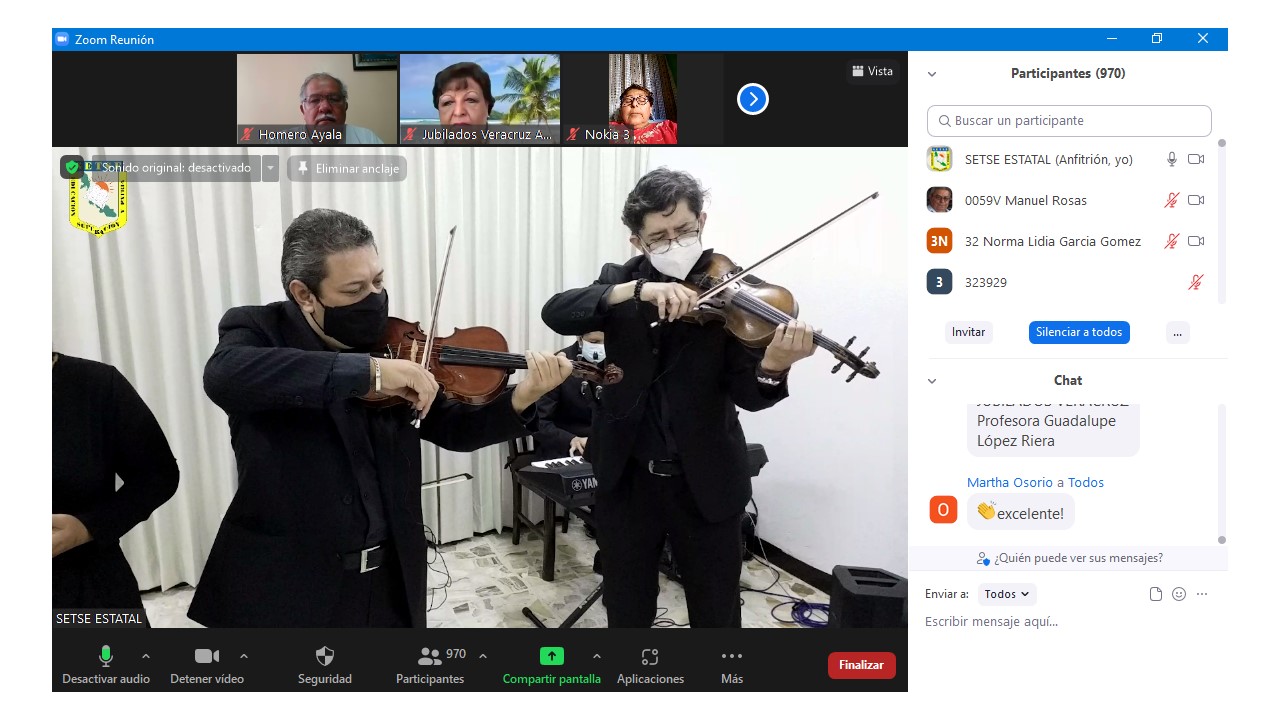Screen dimensions: 1280x720
Task: Click sender name Martha Osorio in chat
Action: pyautogui.click(x=1010, y=482)
